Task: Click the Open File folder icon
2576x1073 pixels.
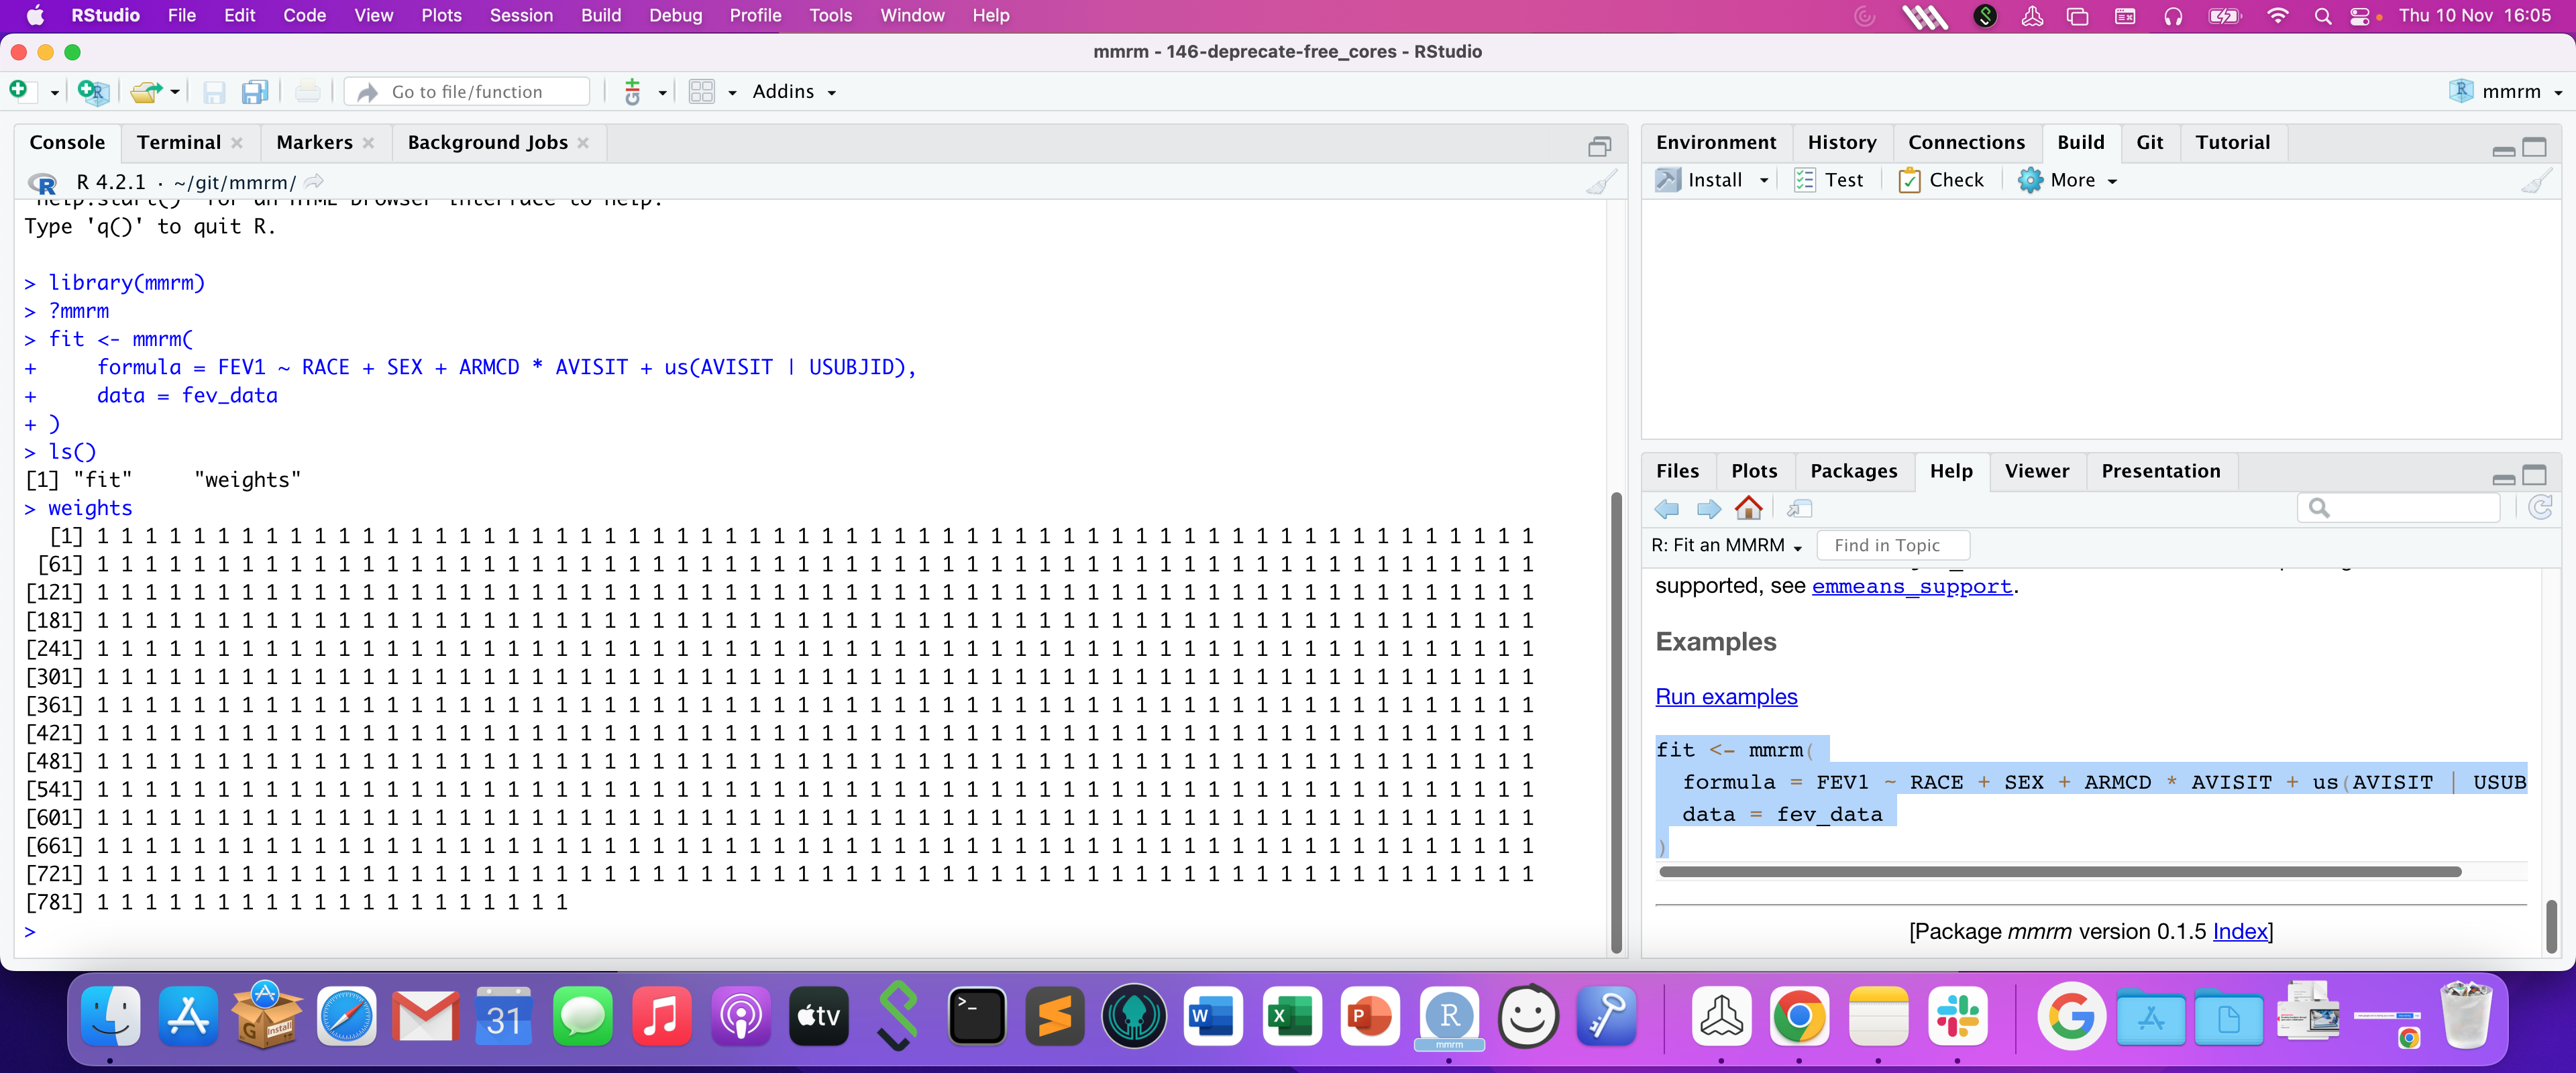Action: pos(146,91)
